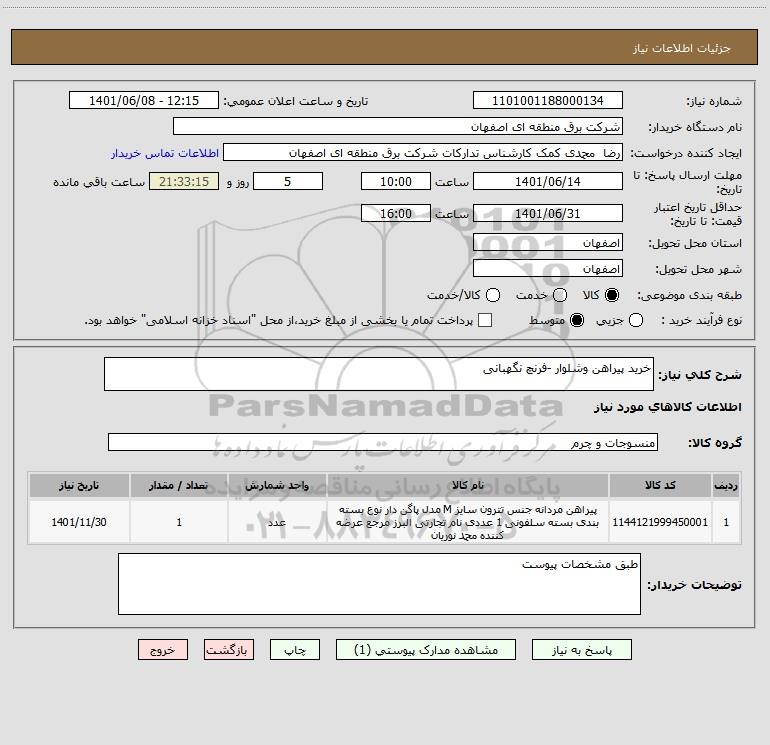
Task: Click the اطلاعات کالاهای مورد نیاز heading
Action: [x=668, y=407]
